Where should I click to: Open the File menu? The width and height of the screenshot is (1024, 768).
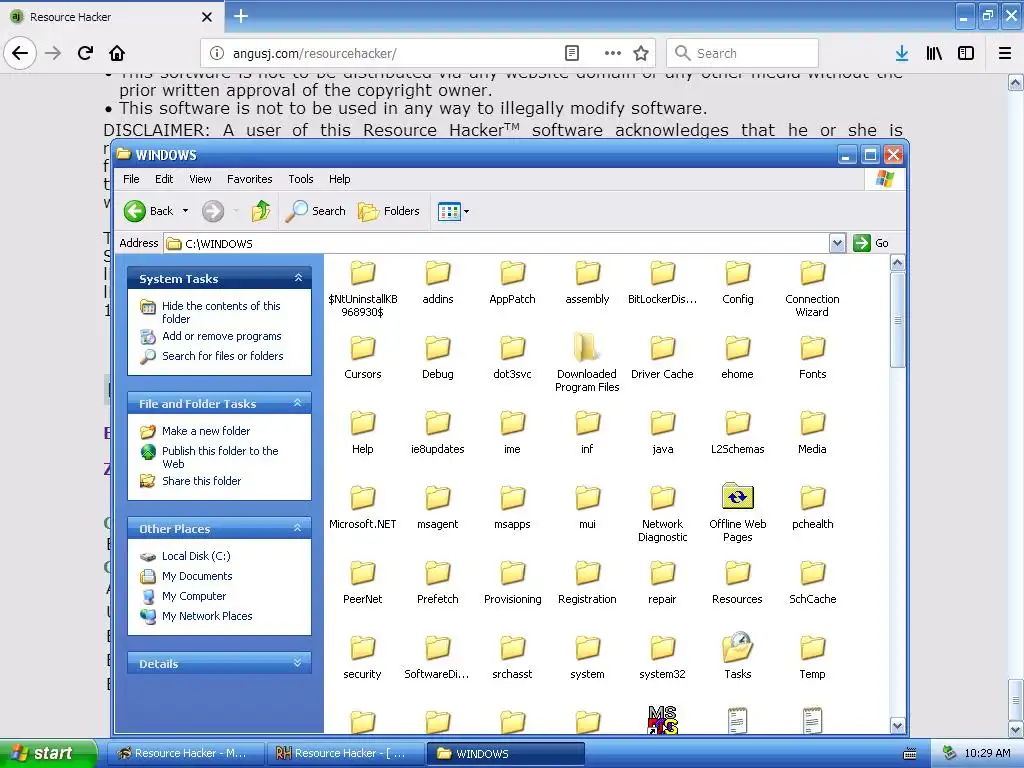[x=131, y=179]
